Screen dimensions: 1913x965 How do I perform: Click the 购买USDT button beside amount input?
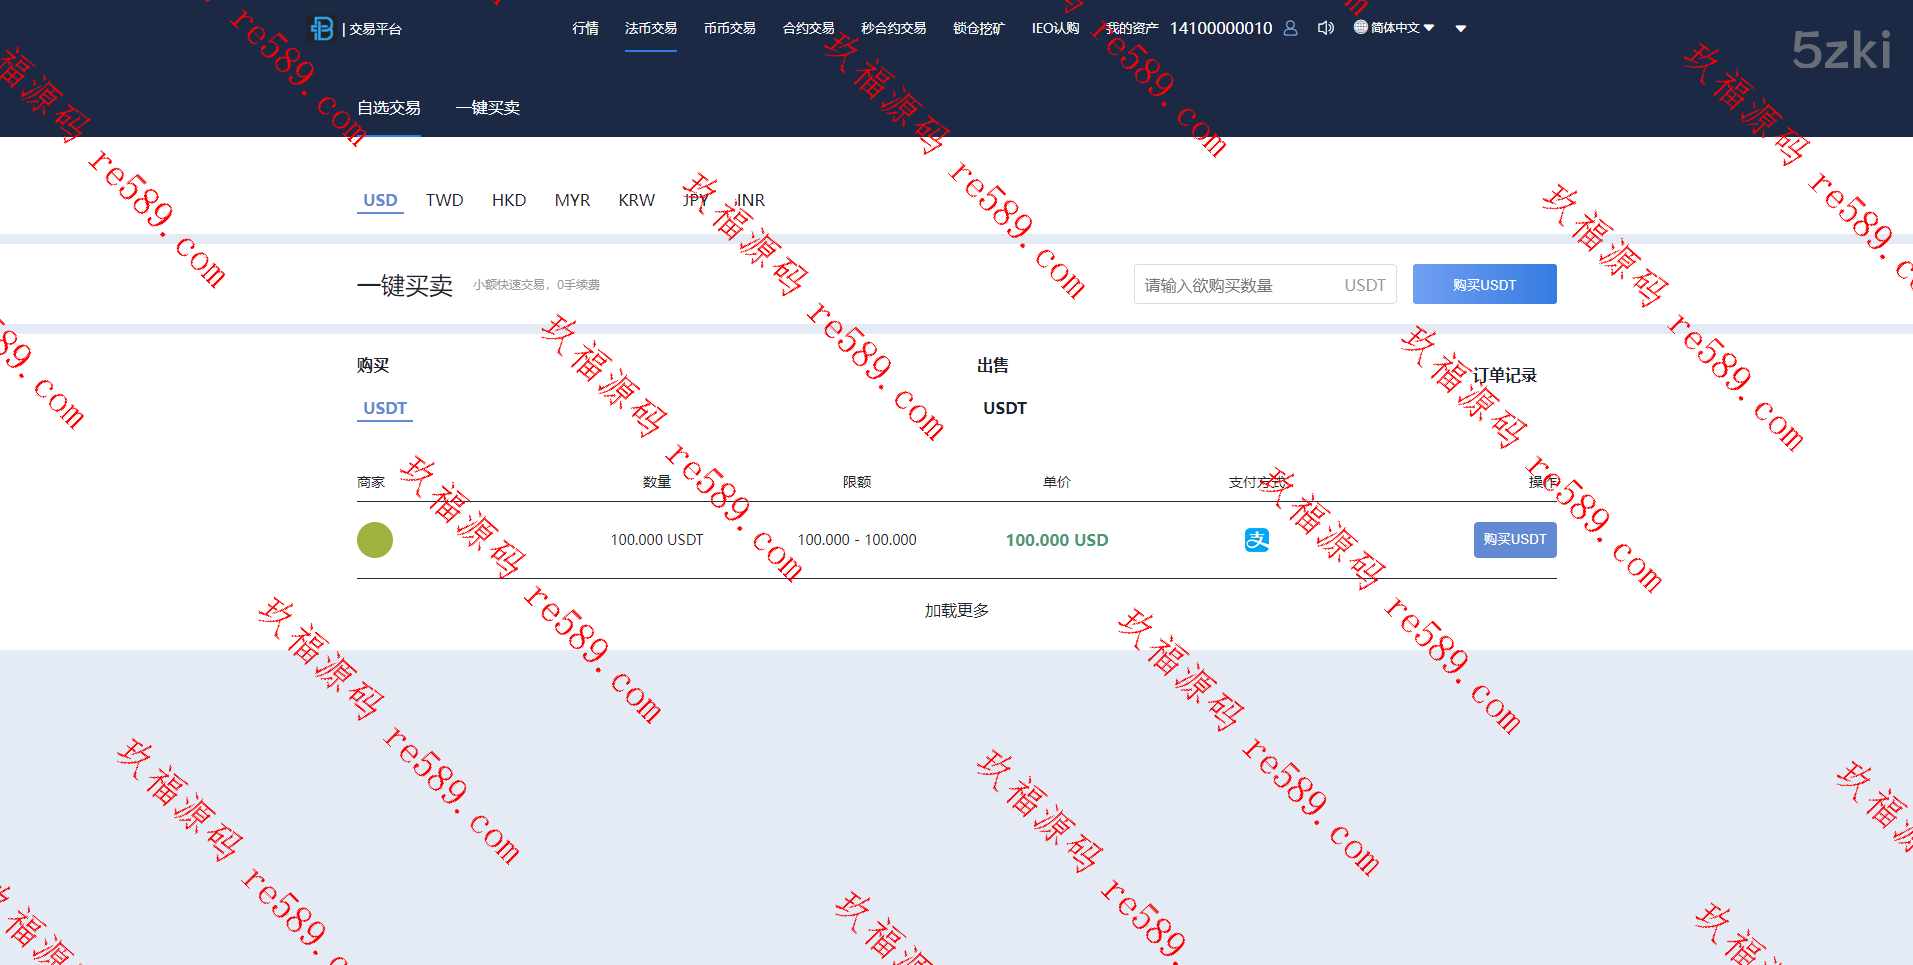(1484, 285)
